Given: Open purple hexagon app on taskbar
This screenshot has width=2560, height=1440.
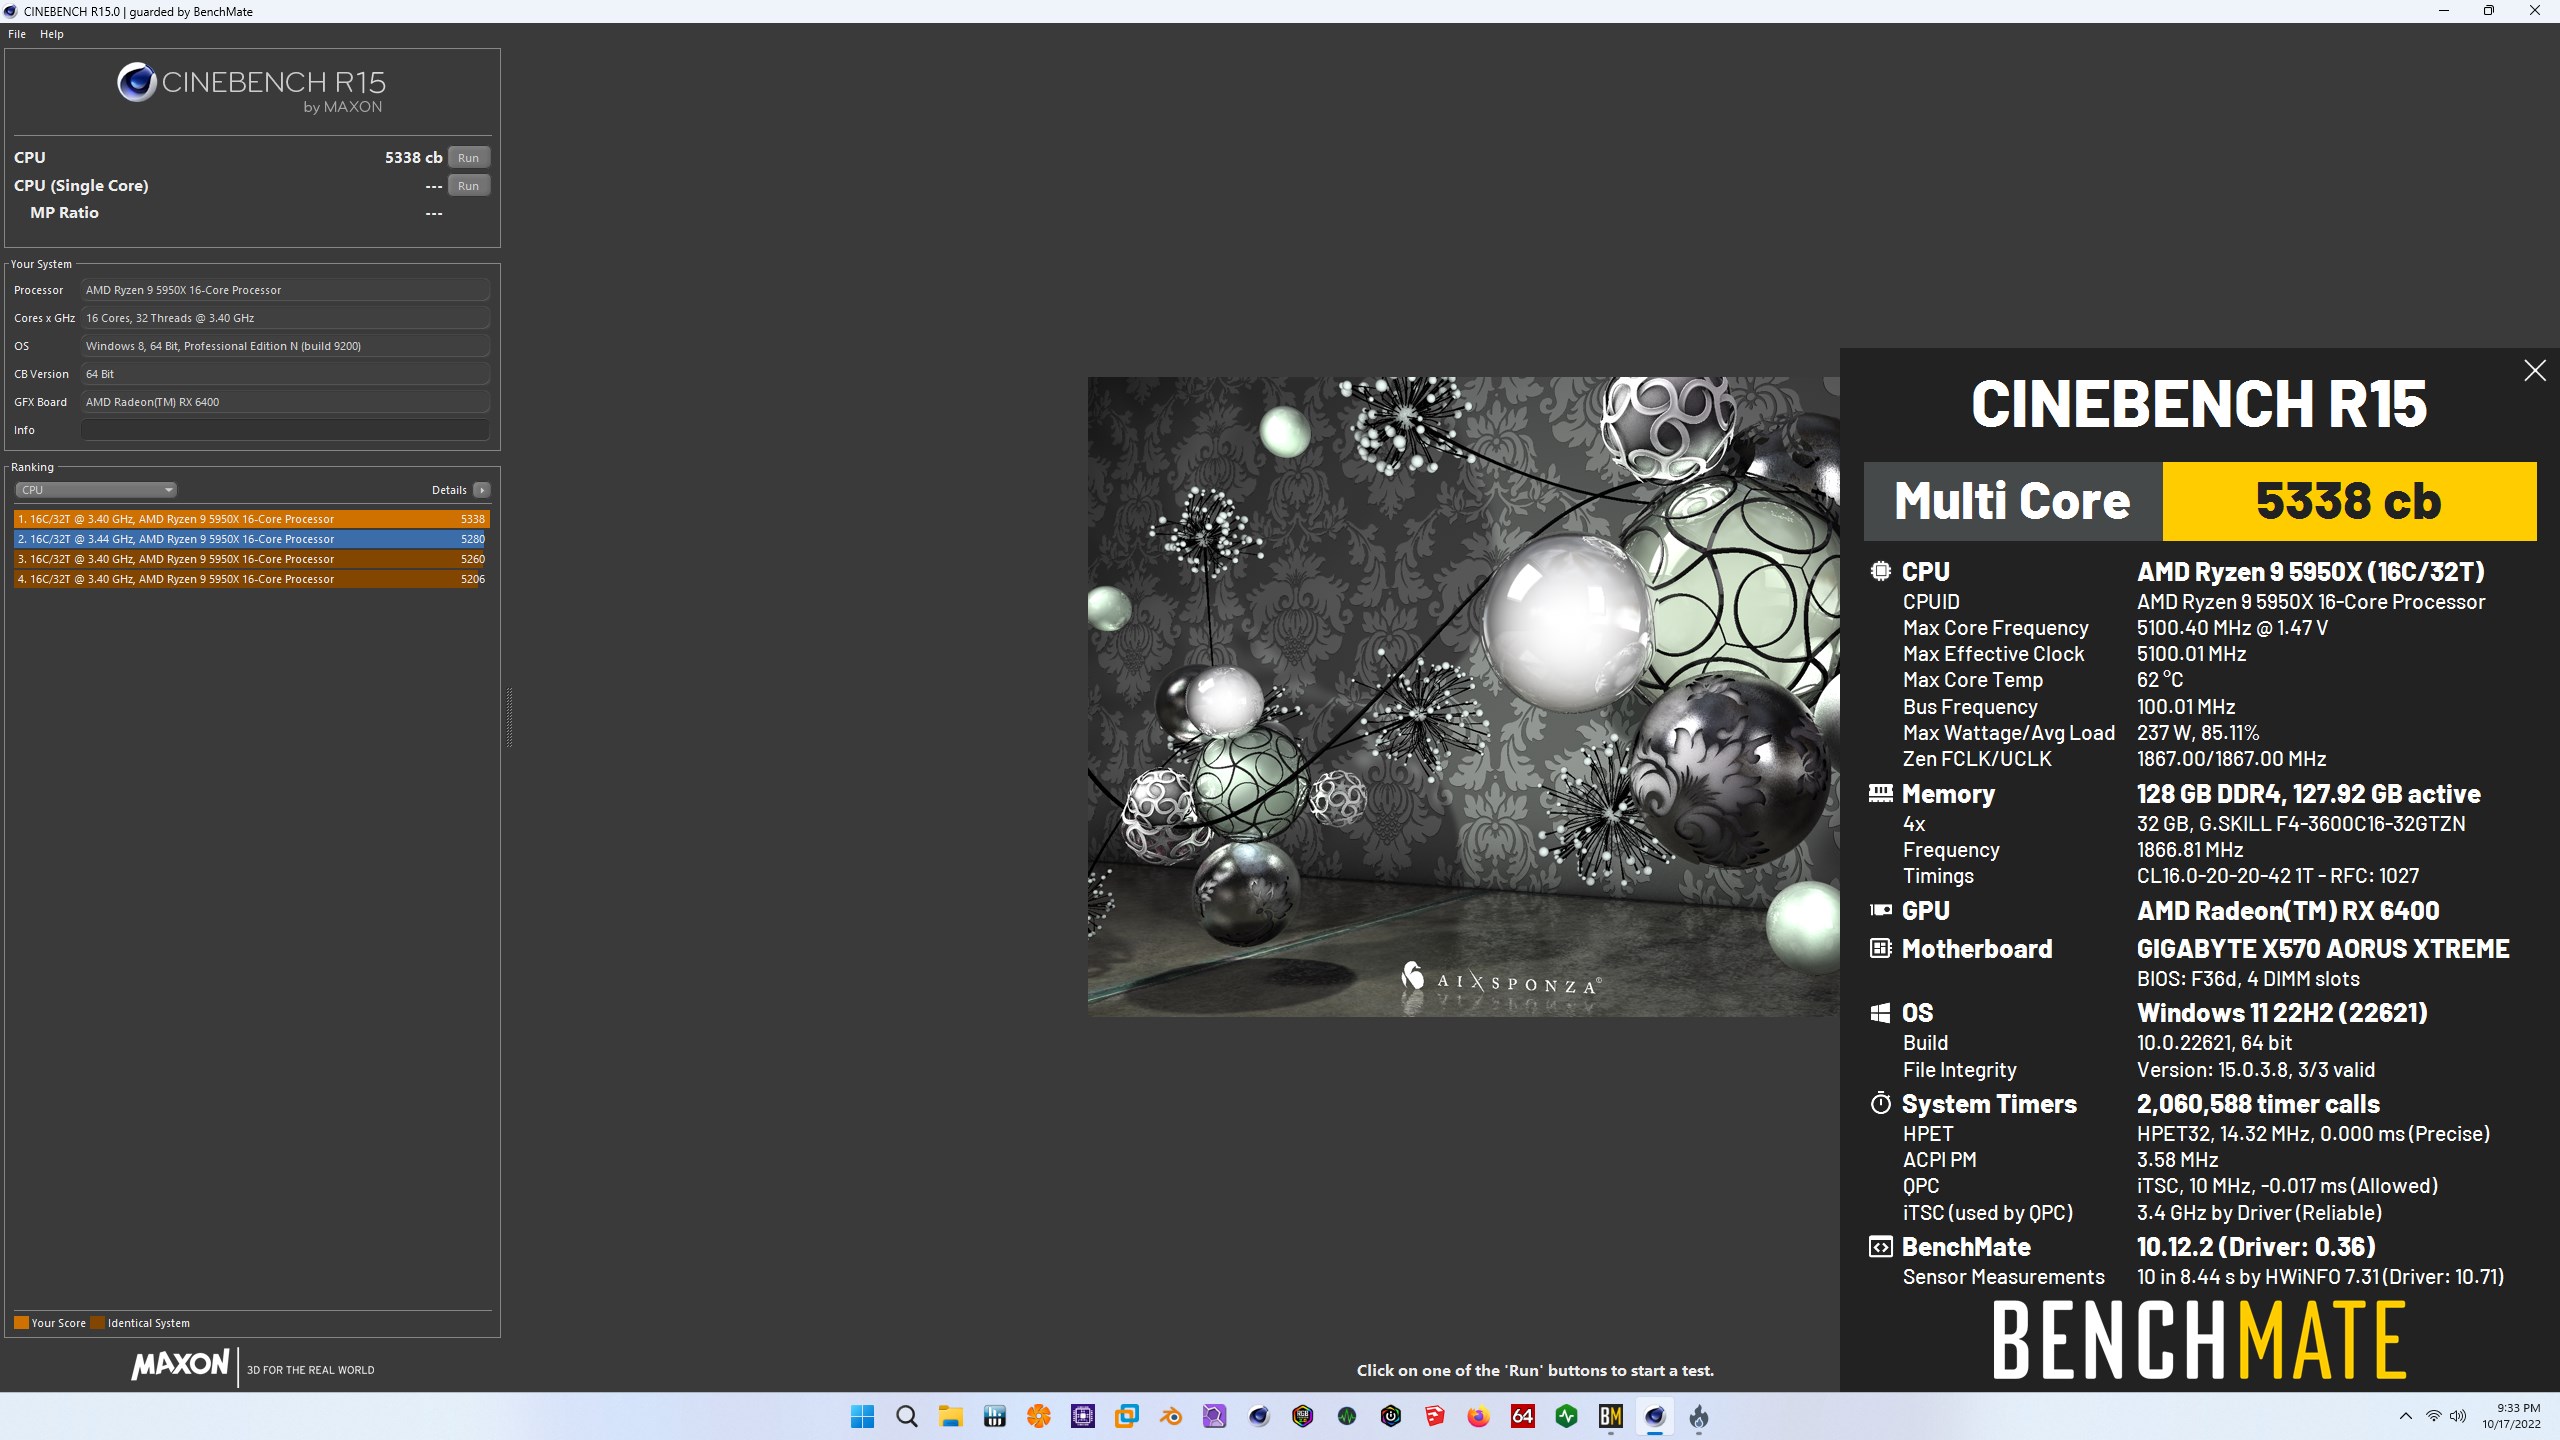Looking at the screenshot, I should click(x=1214, y=1417).
